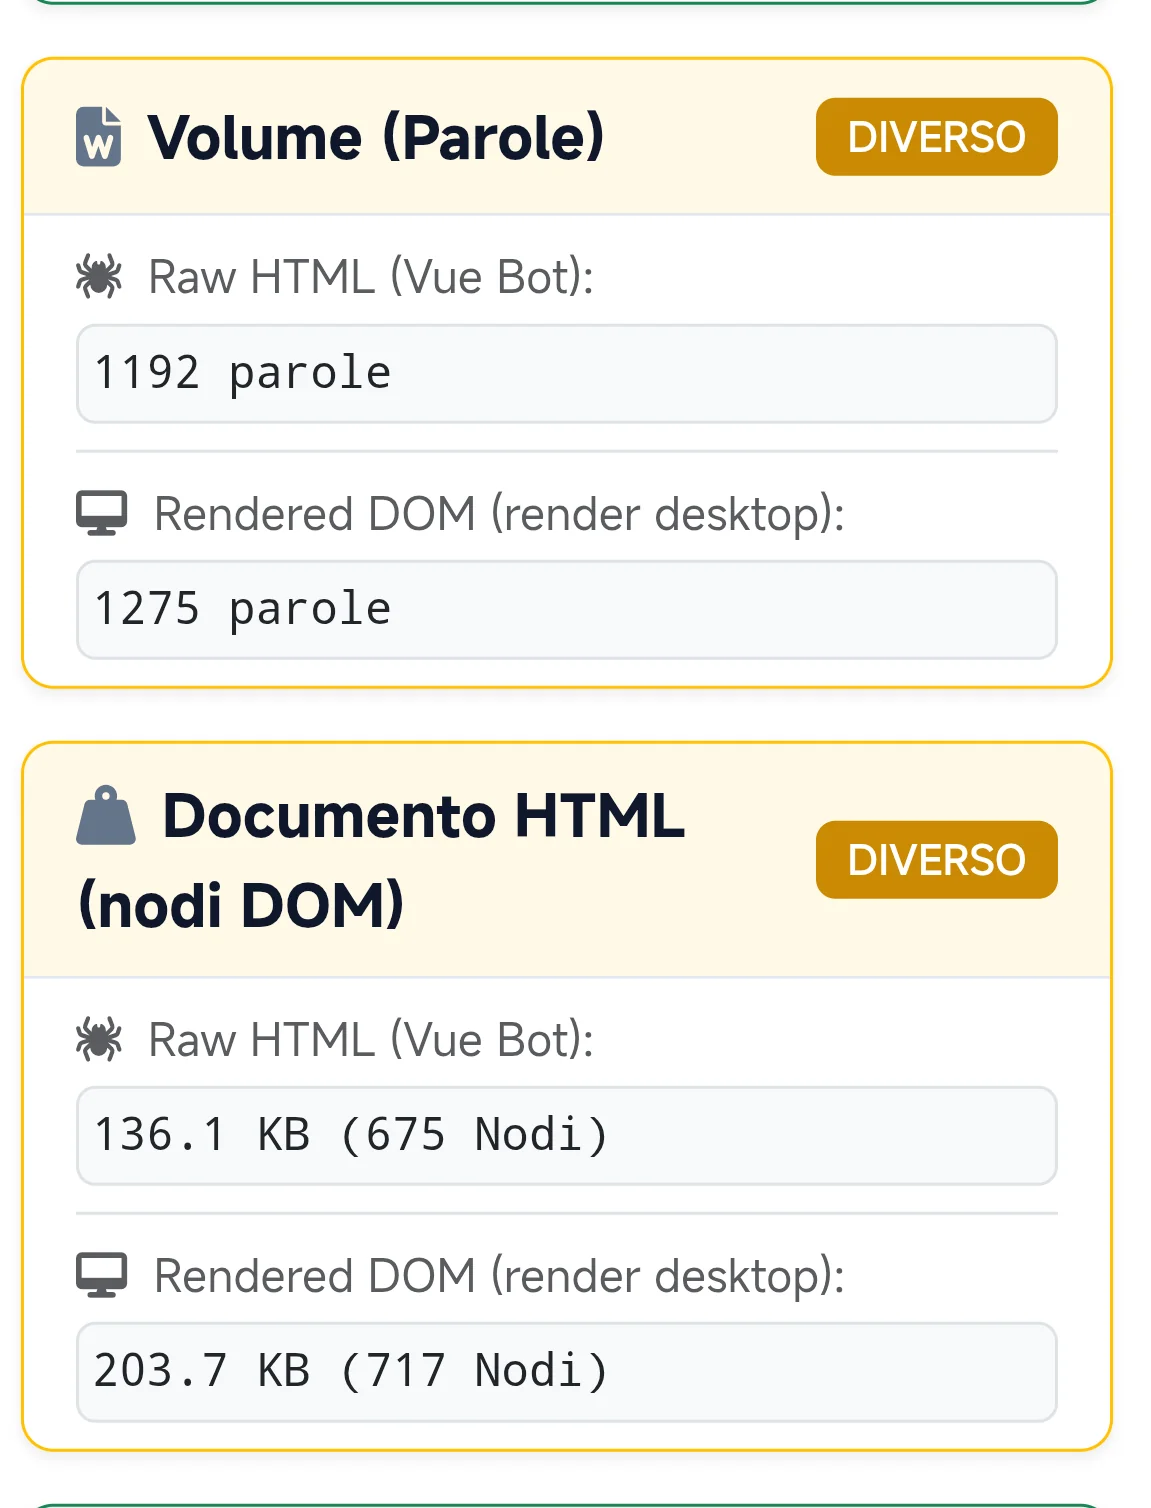
Task: Click the DIVERSO badge on Volume (Parole)
Action: (937, 137)
